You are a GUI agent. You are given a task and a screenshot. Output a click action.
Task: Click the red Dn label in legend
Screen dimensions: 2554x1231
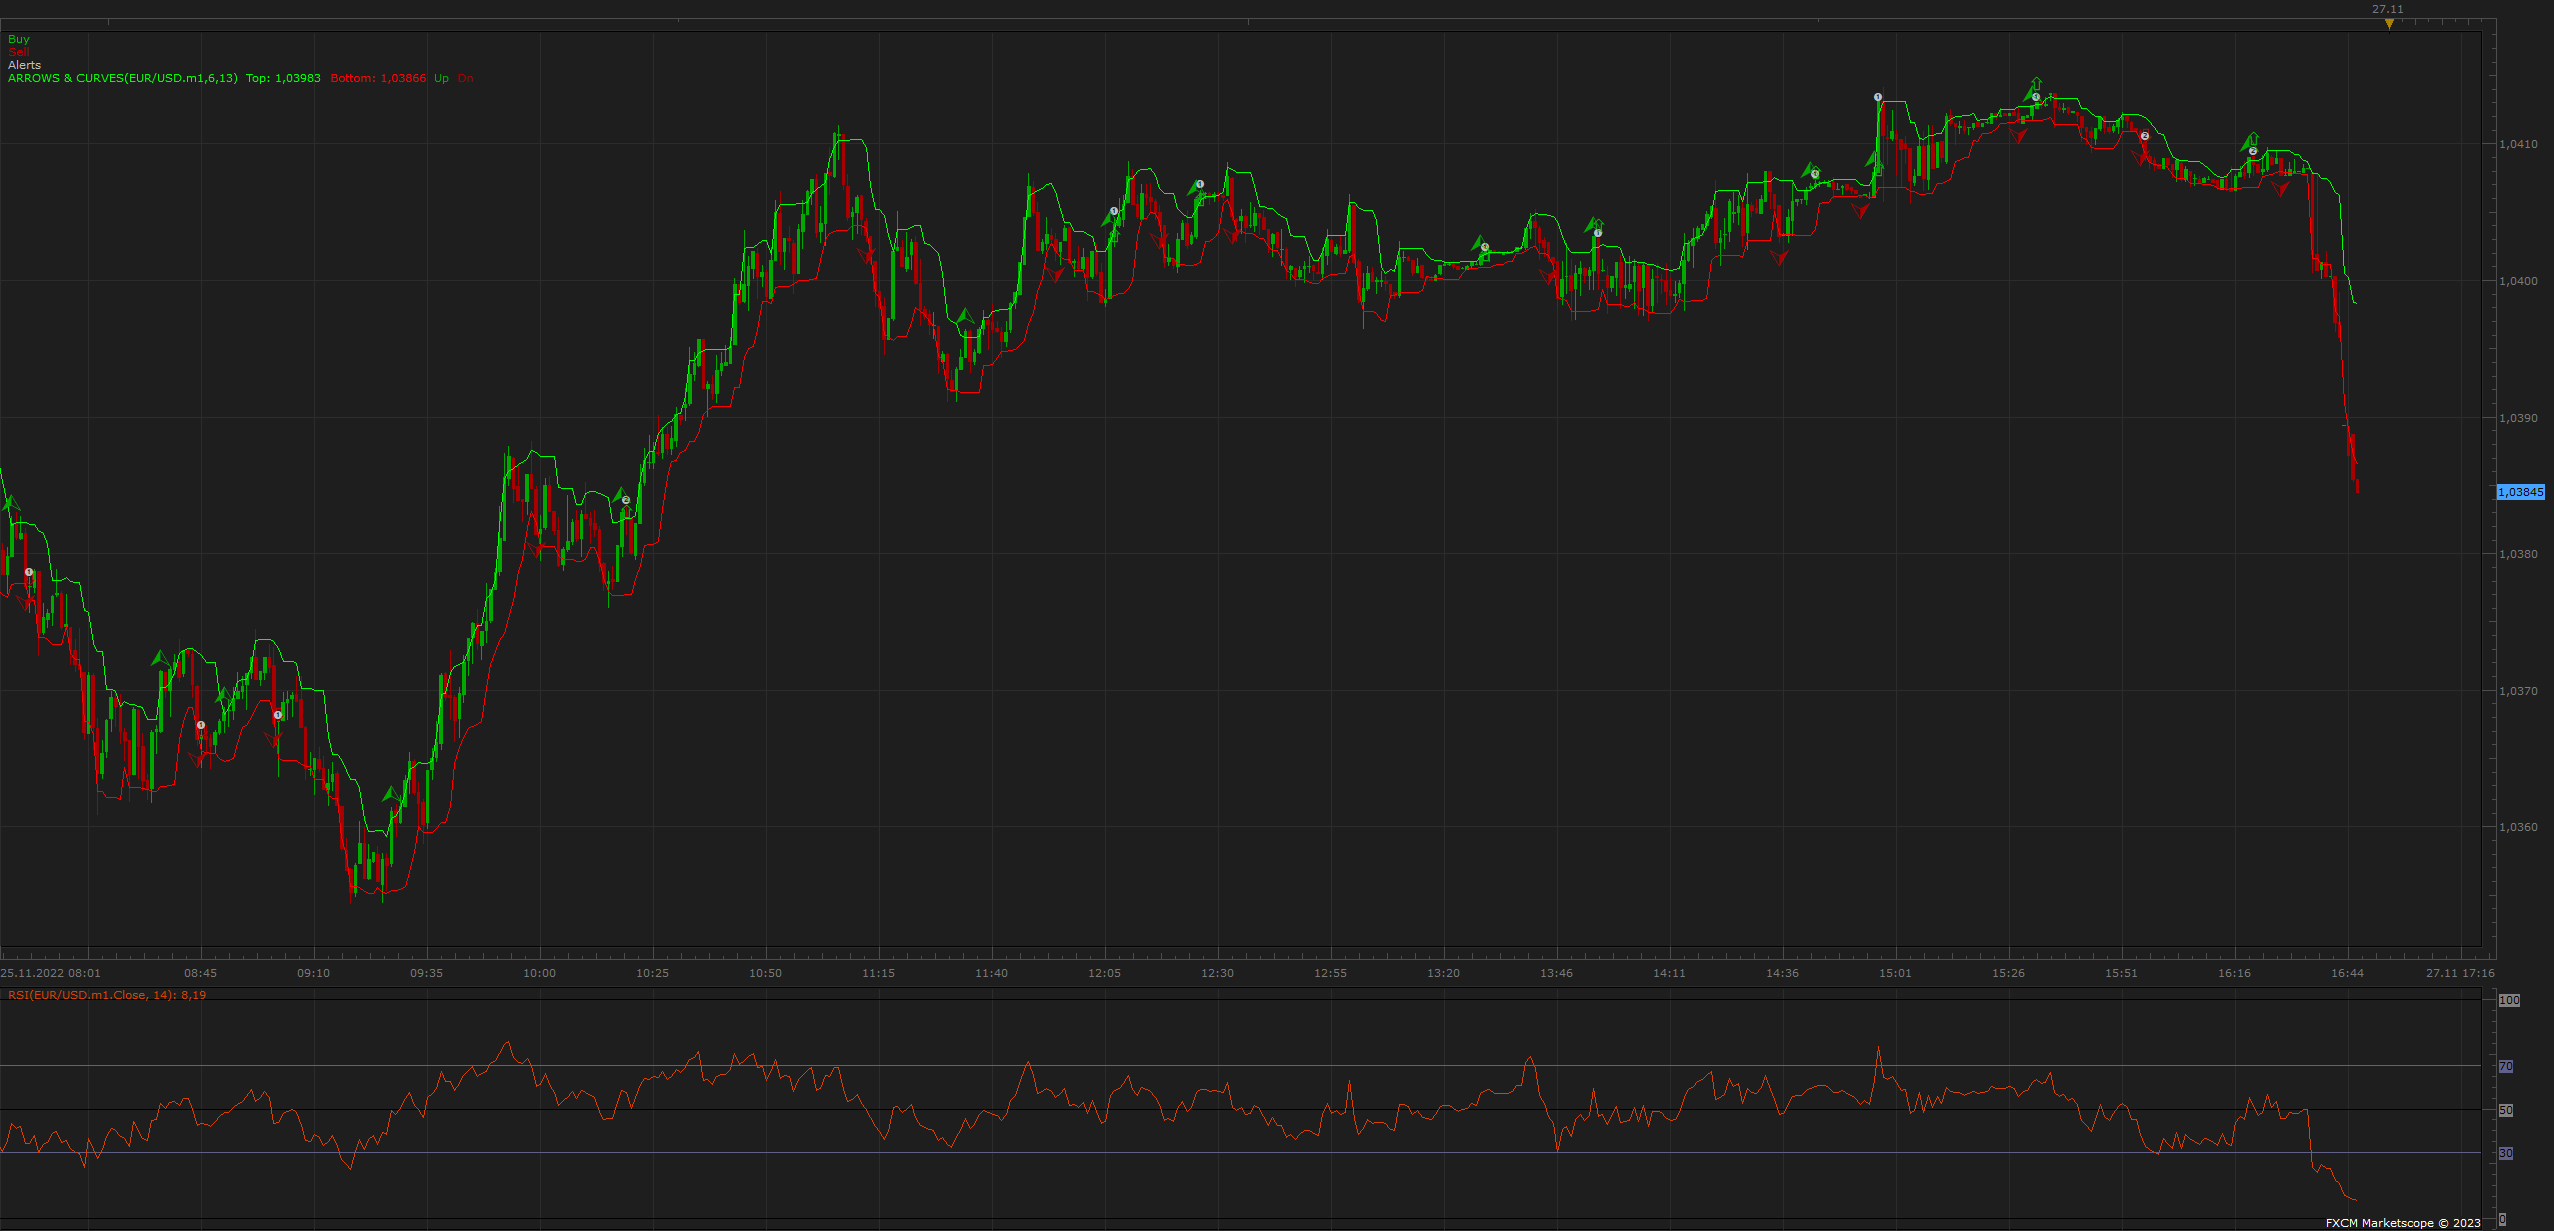[x=466, y=78]
